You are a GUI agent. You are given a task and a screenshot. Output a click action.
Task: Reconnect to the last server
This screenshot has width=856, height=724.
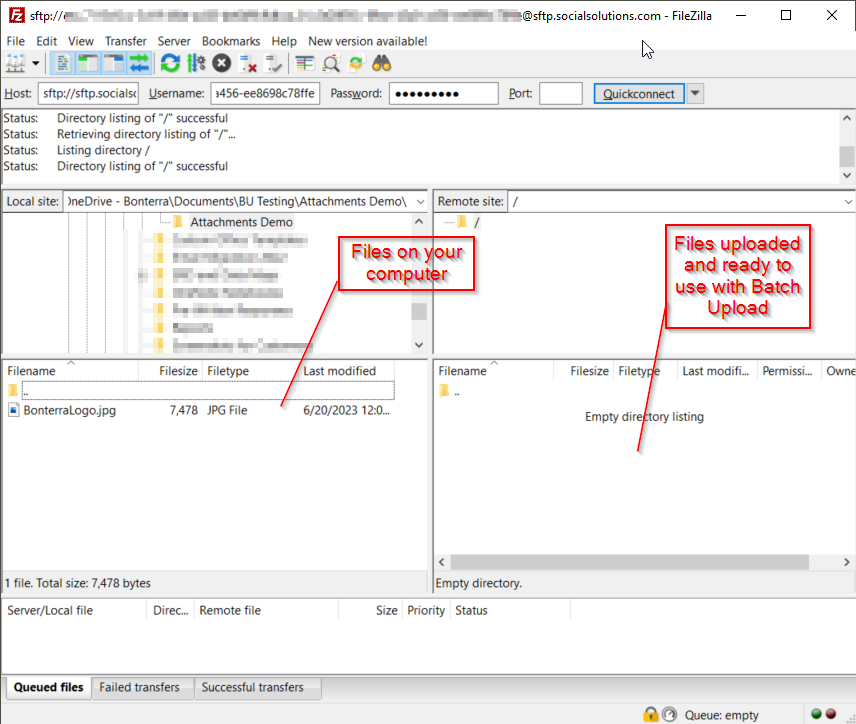coord(274,64)
